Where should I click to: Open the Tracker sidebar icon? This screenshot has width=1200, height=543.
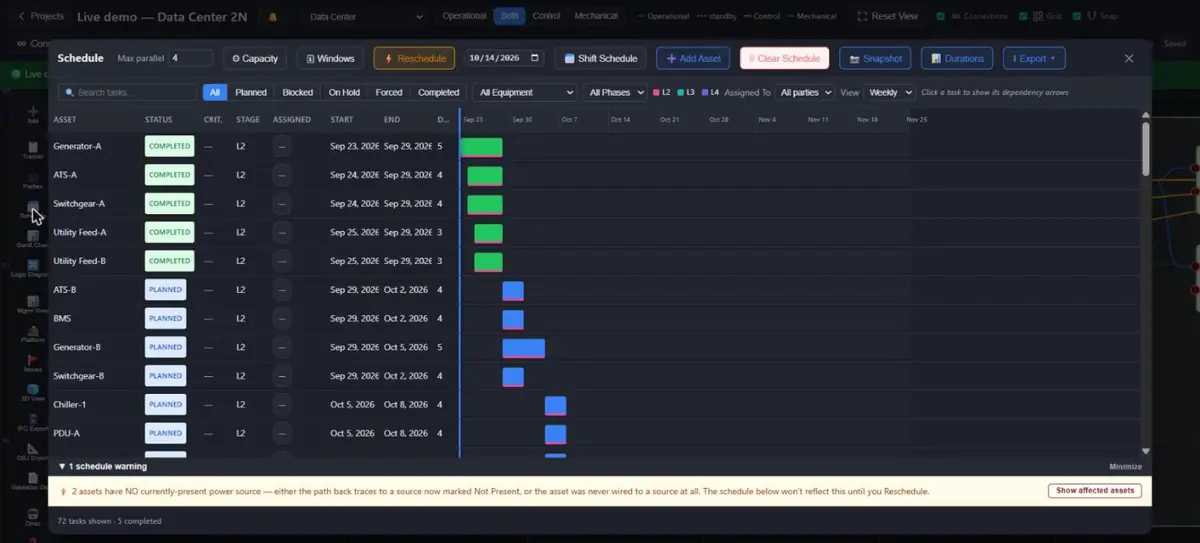(x=33, y=150)
